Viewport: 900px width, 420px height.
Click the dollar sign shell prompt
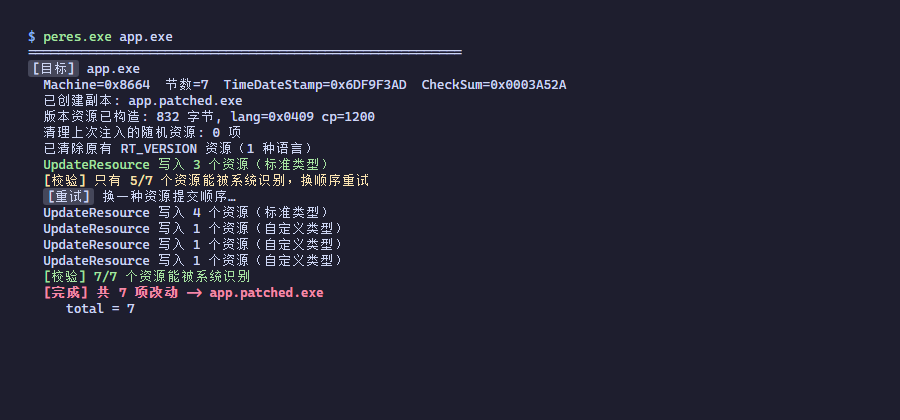(32, 37)
